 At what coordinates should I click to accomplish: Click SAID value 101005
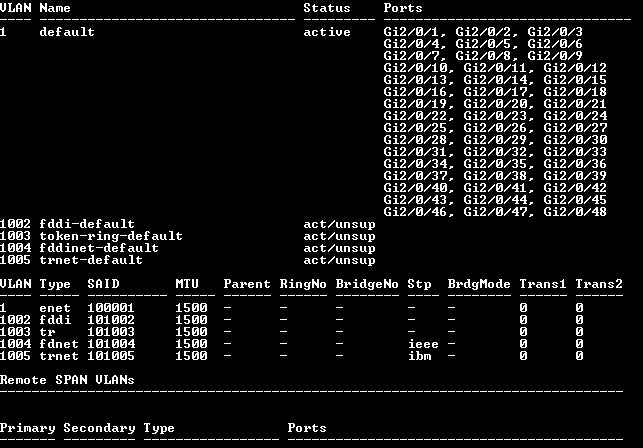[111, 356]
